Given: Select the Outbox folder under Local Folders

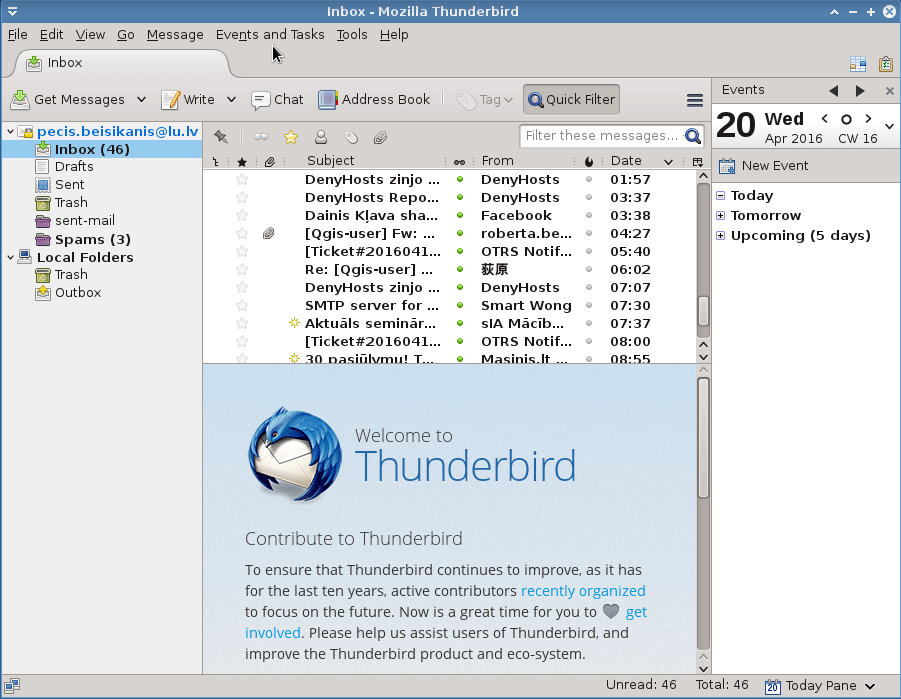Looking at the screenshot, I should (x=78, y=293).
